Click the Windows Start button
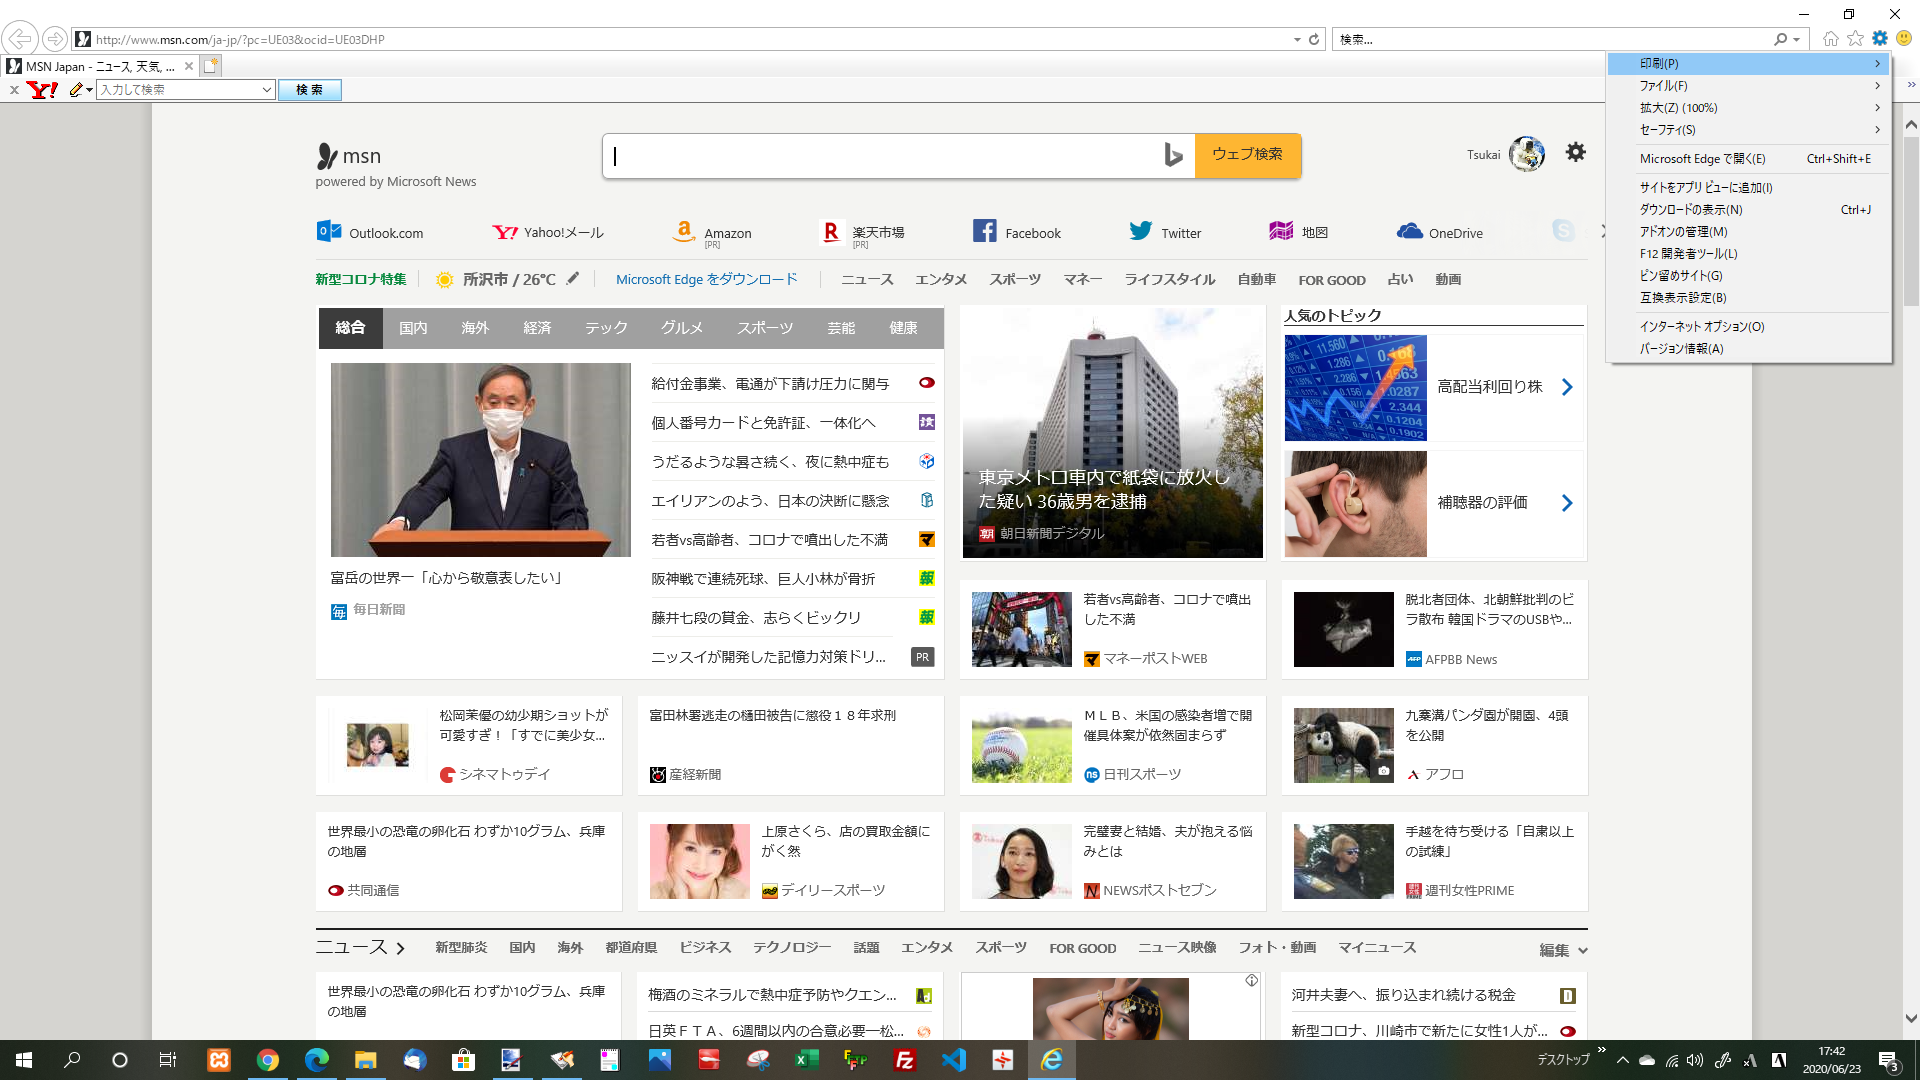The width and height of the screenshot is (1920, 1080). coord(24,1060)
